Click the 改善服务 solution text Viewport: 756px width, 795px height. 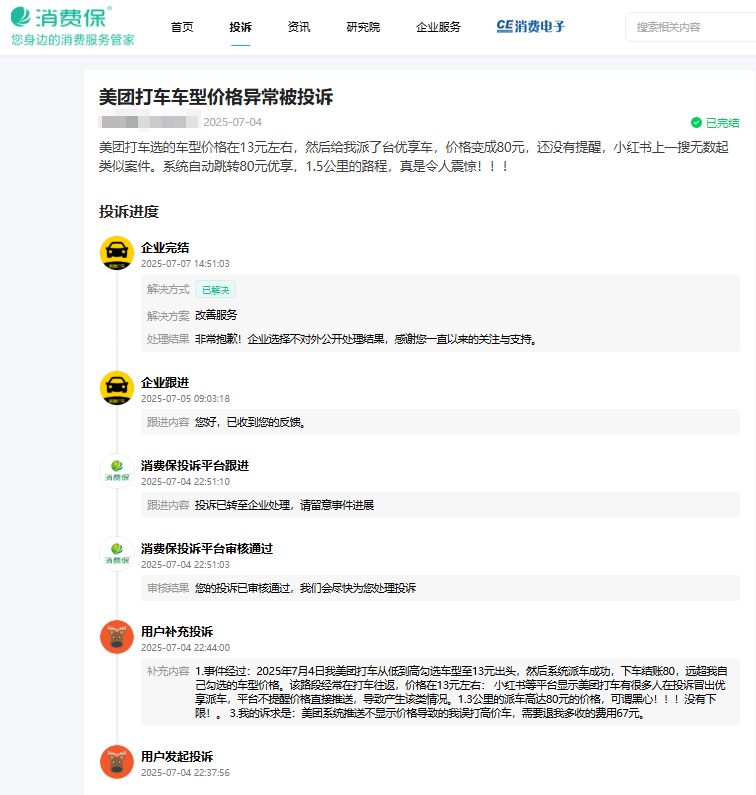coord(216,315)
